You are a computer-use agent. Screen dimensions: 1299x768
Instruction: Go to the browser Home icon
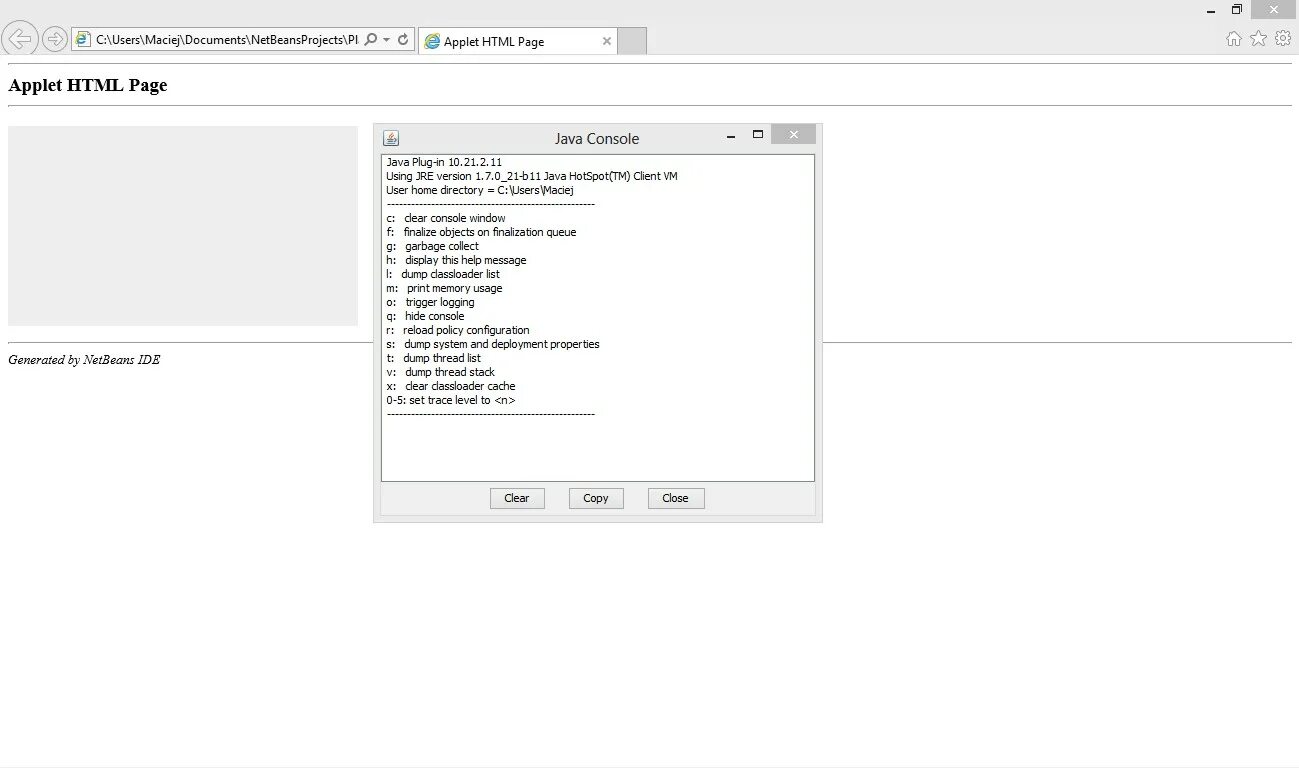[x=1234, y=39]
